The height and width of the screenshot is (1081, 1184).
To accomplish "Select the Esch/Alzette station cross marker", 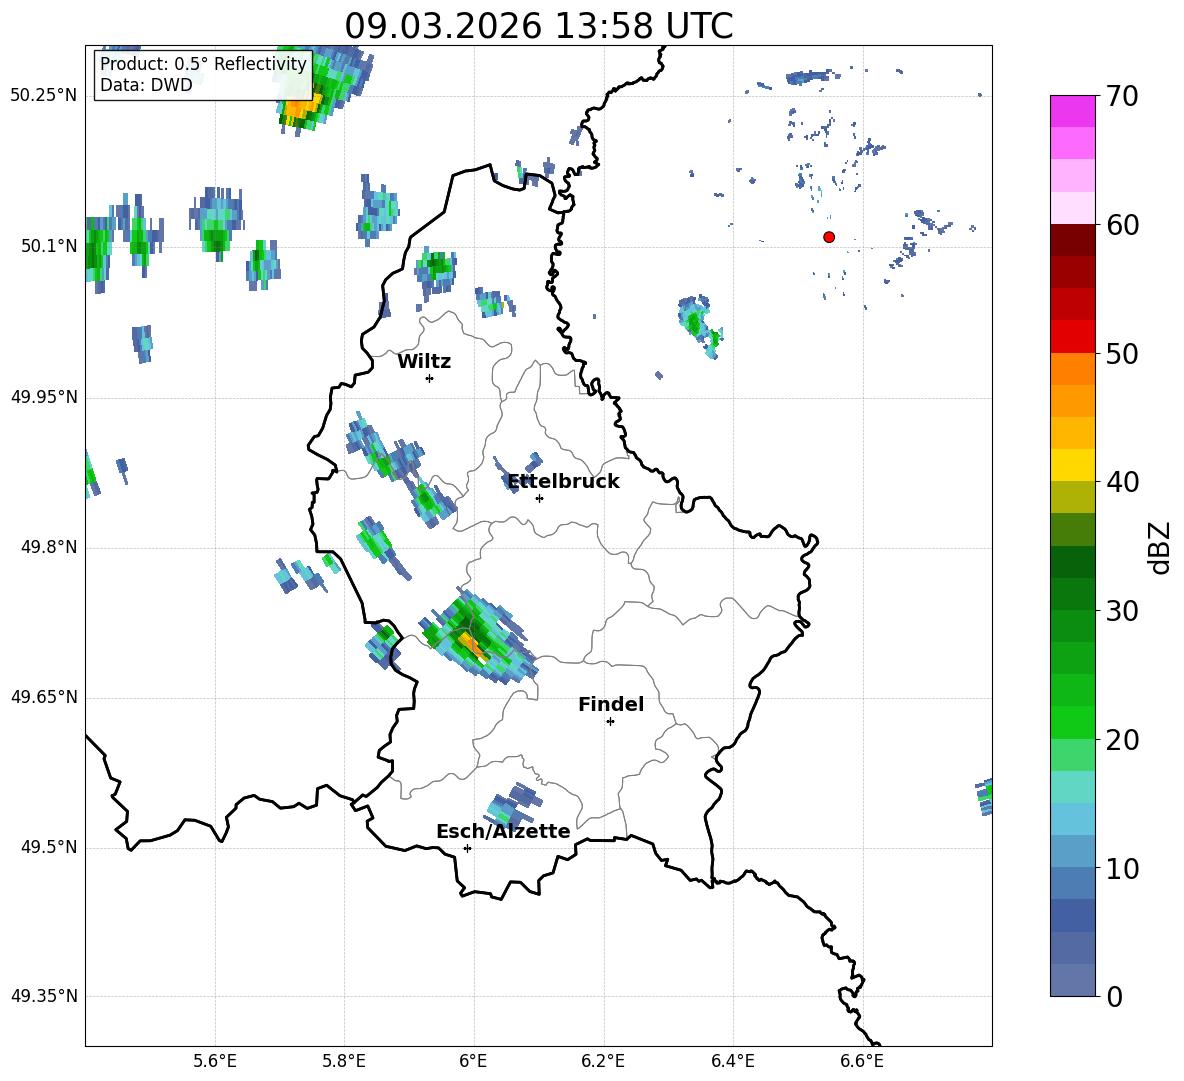I will click(467, 848).
